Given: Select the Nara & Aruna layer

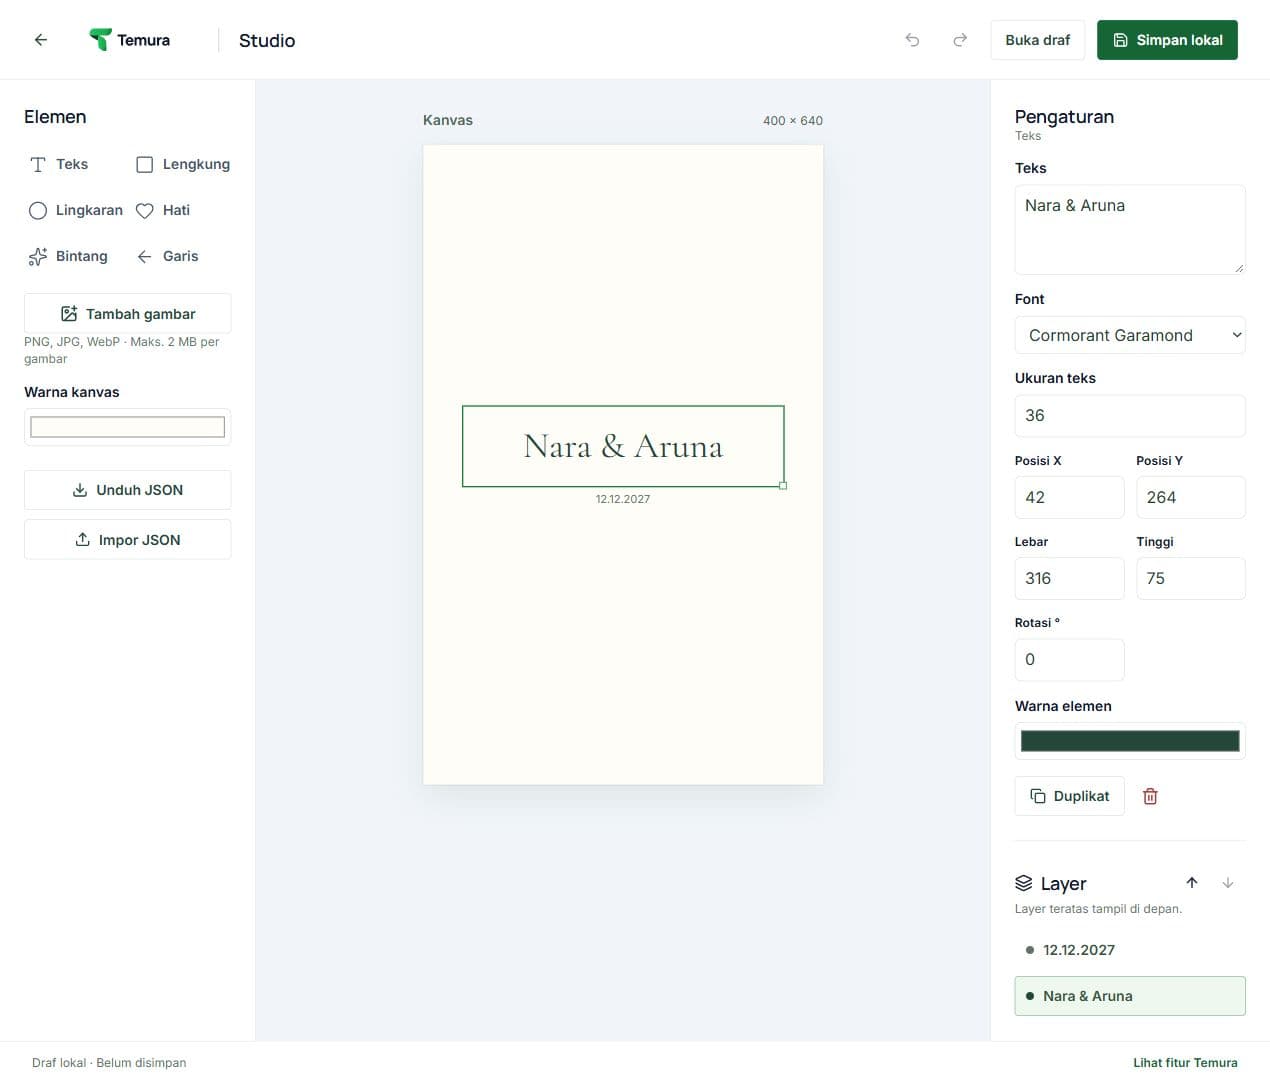Looking at the screenshot, I should [x=1130, y=996].
